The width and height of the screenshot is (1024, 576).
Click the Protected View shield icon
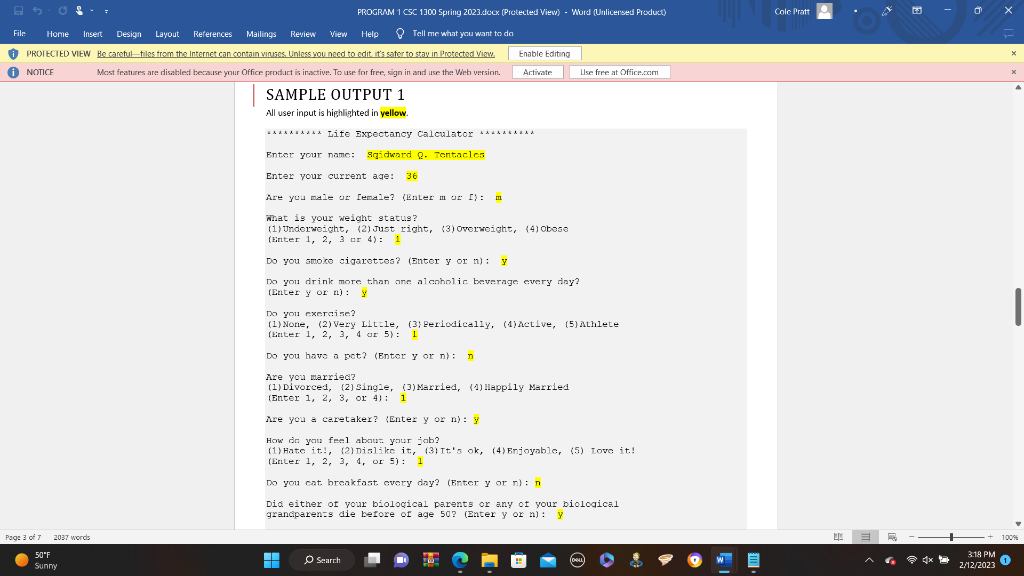coord(13,54)
